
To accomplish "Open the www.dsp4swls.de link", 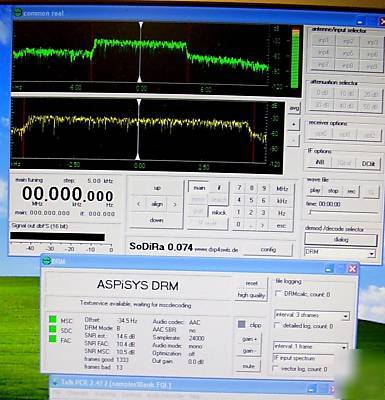I will tap(216, 249).
